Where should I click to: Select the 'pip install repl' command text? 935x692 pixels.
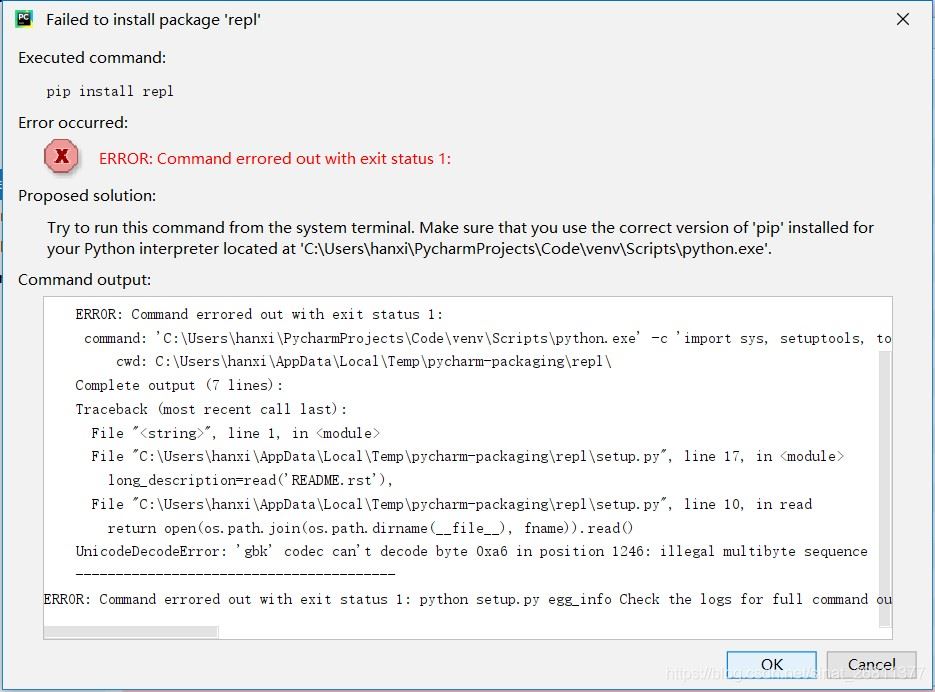[110, 91]
